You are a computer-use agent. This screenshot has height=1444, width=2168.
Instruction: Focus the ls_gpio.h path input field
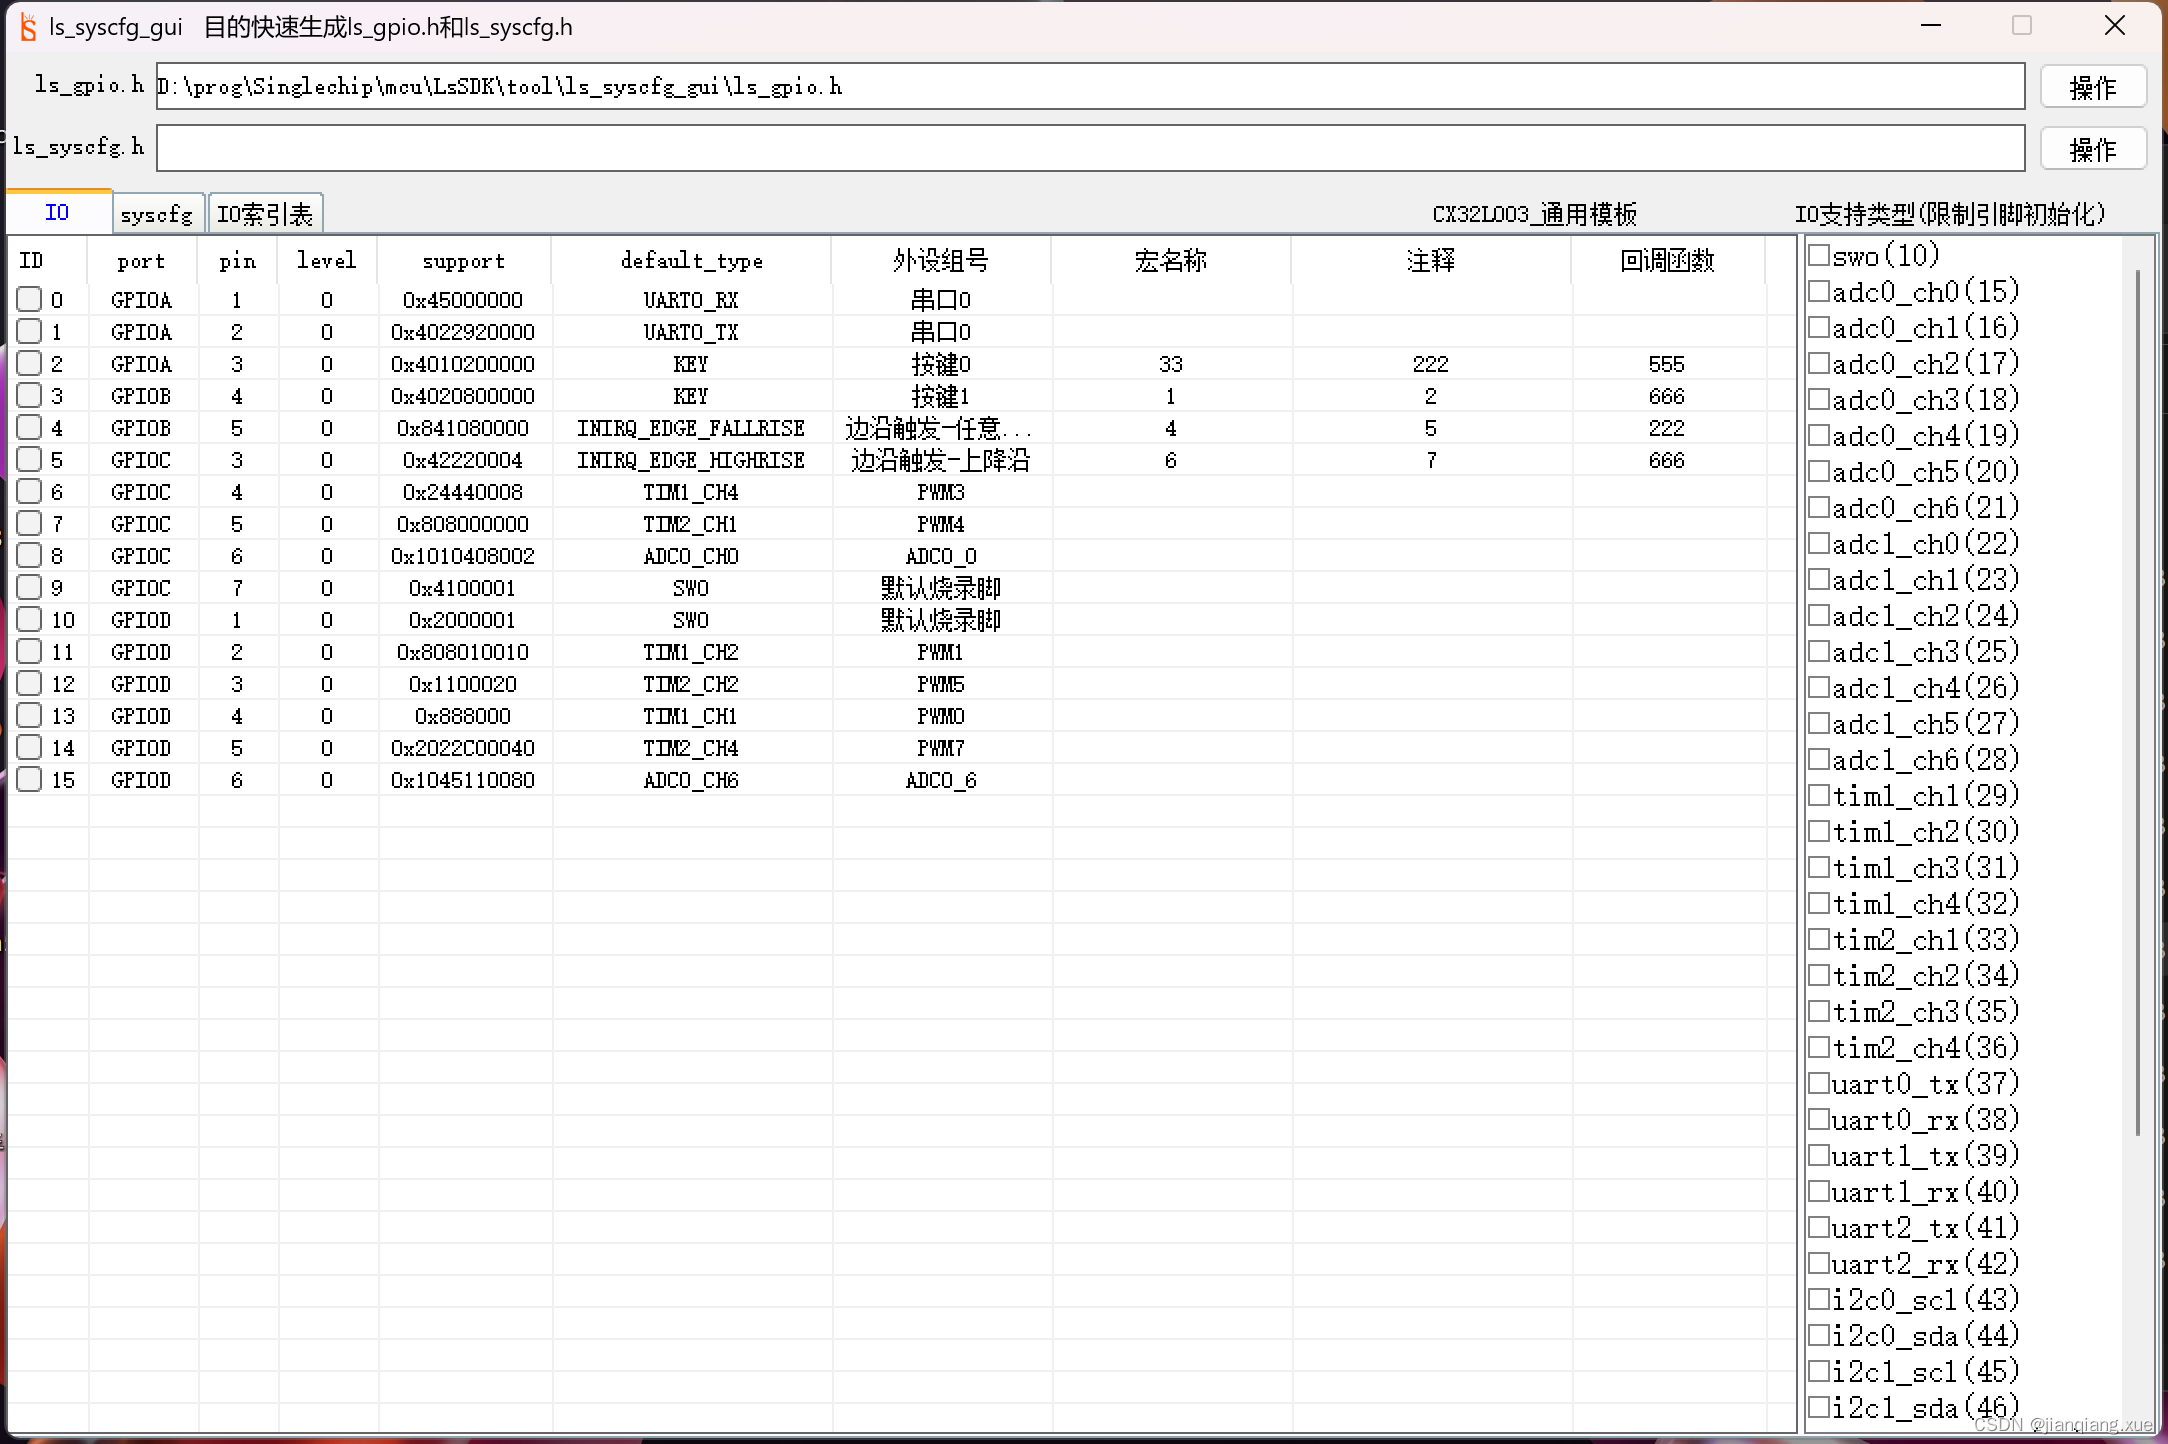click(1090, 87)
